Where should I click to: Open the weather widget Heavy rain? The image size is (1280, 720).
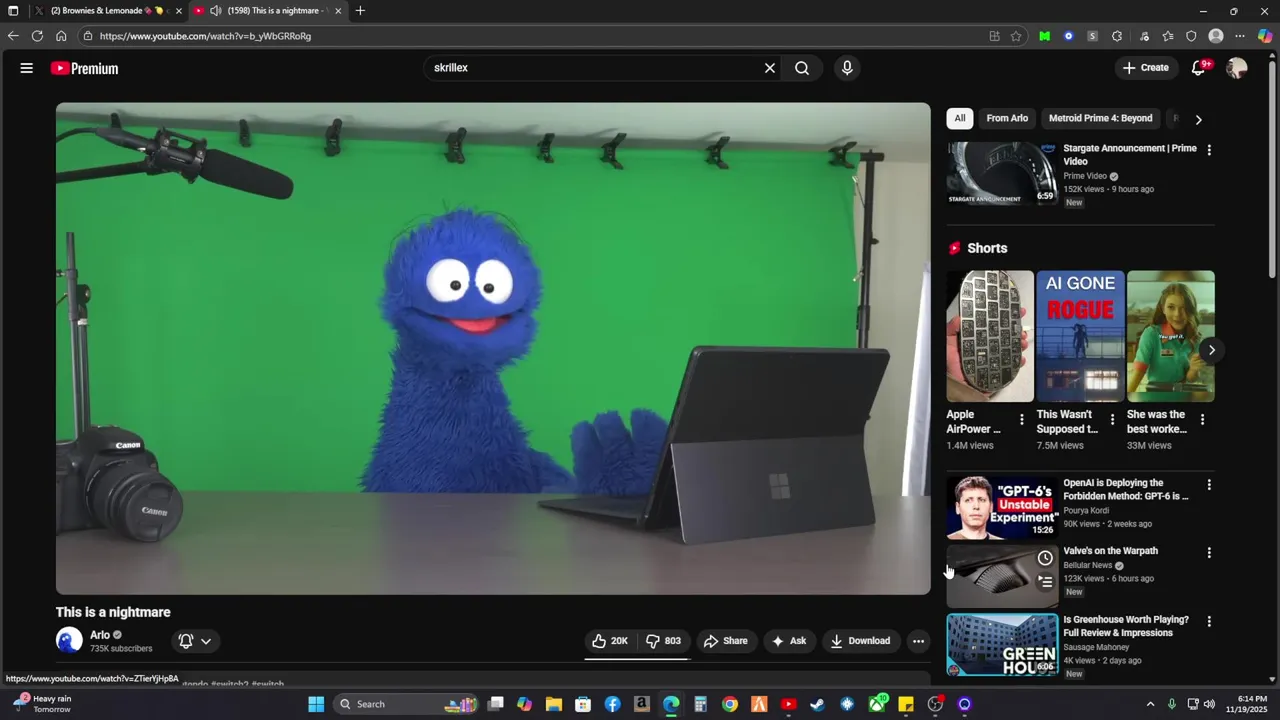click(x=42, y=704)
